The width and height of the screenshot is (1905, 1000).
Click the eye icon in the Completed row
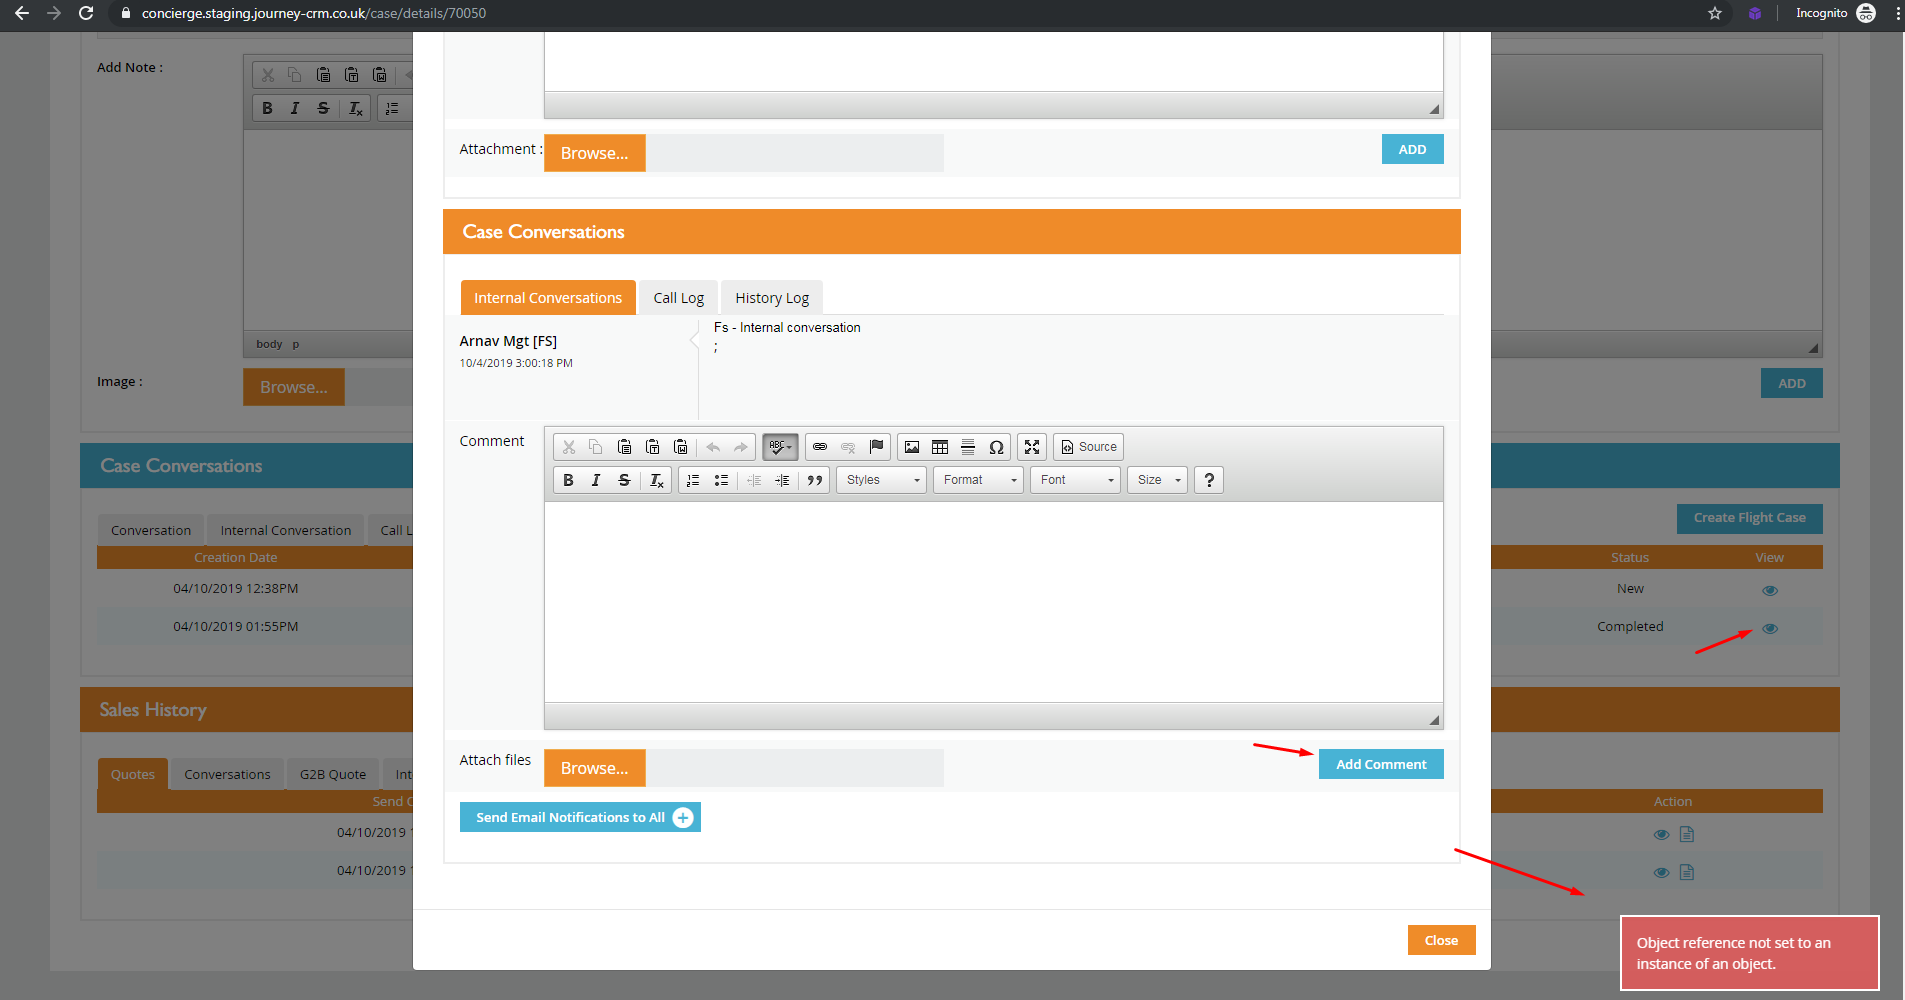click(x=1770, y=628)
